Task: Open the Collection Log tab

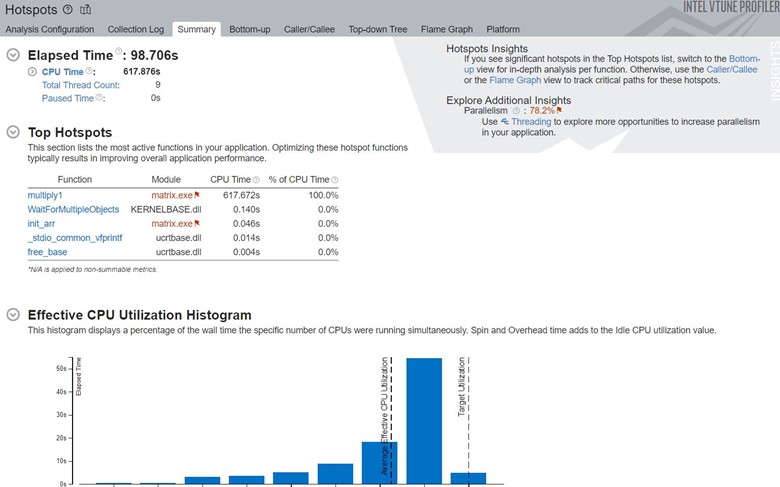Action: [x=136, y=29]
